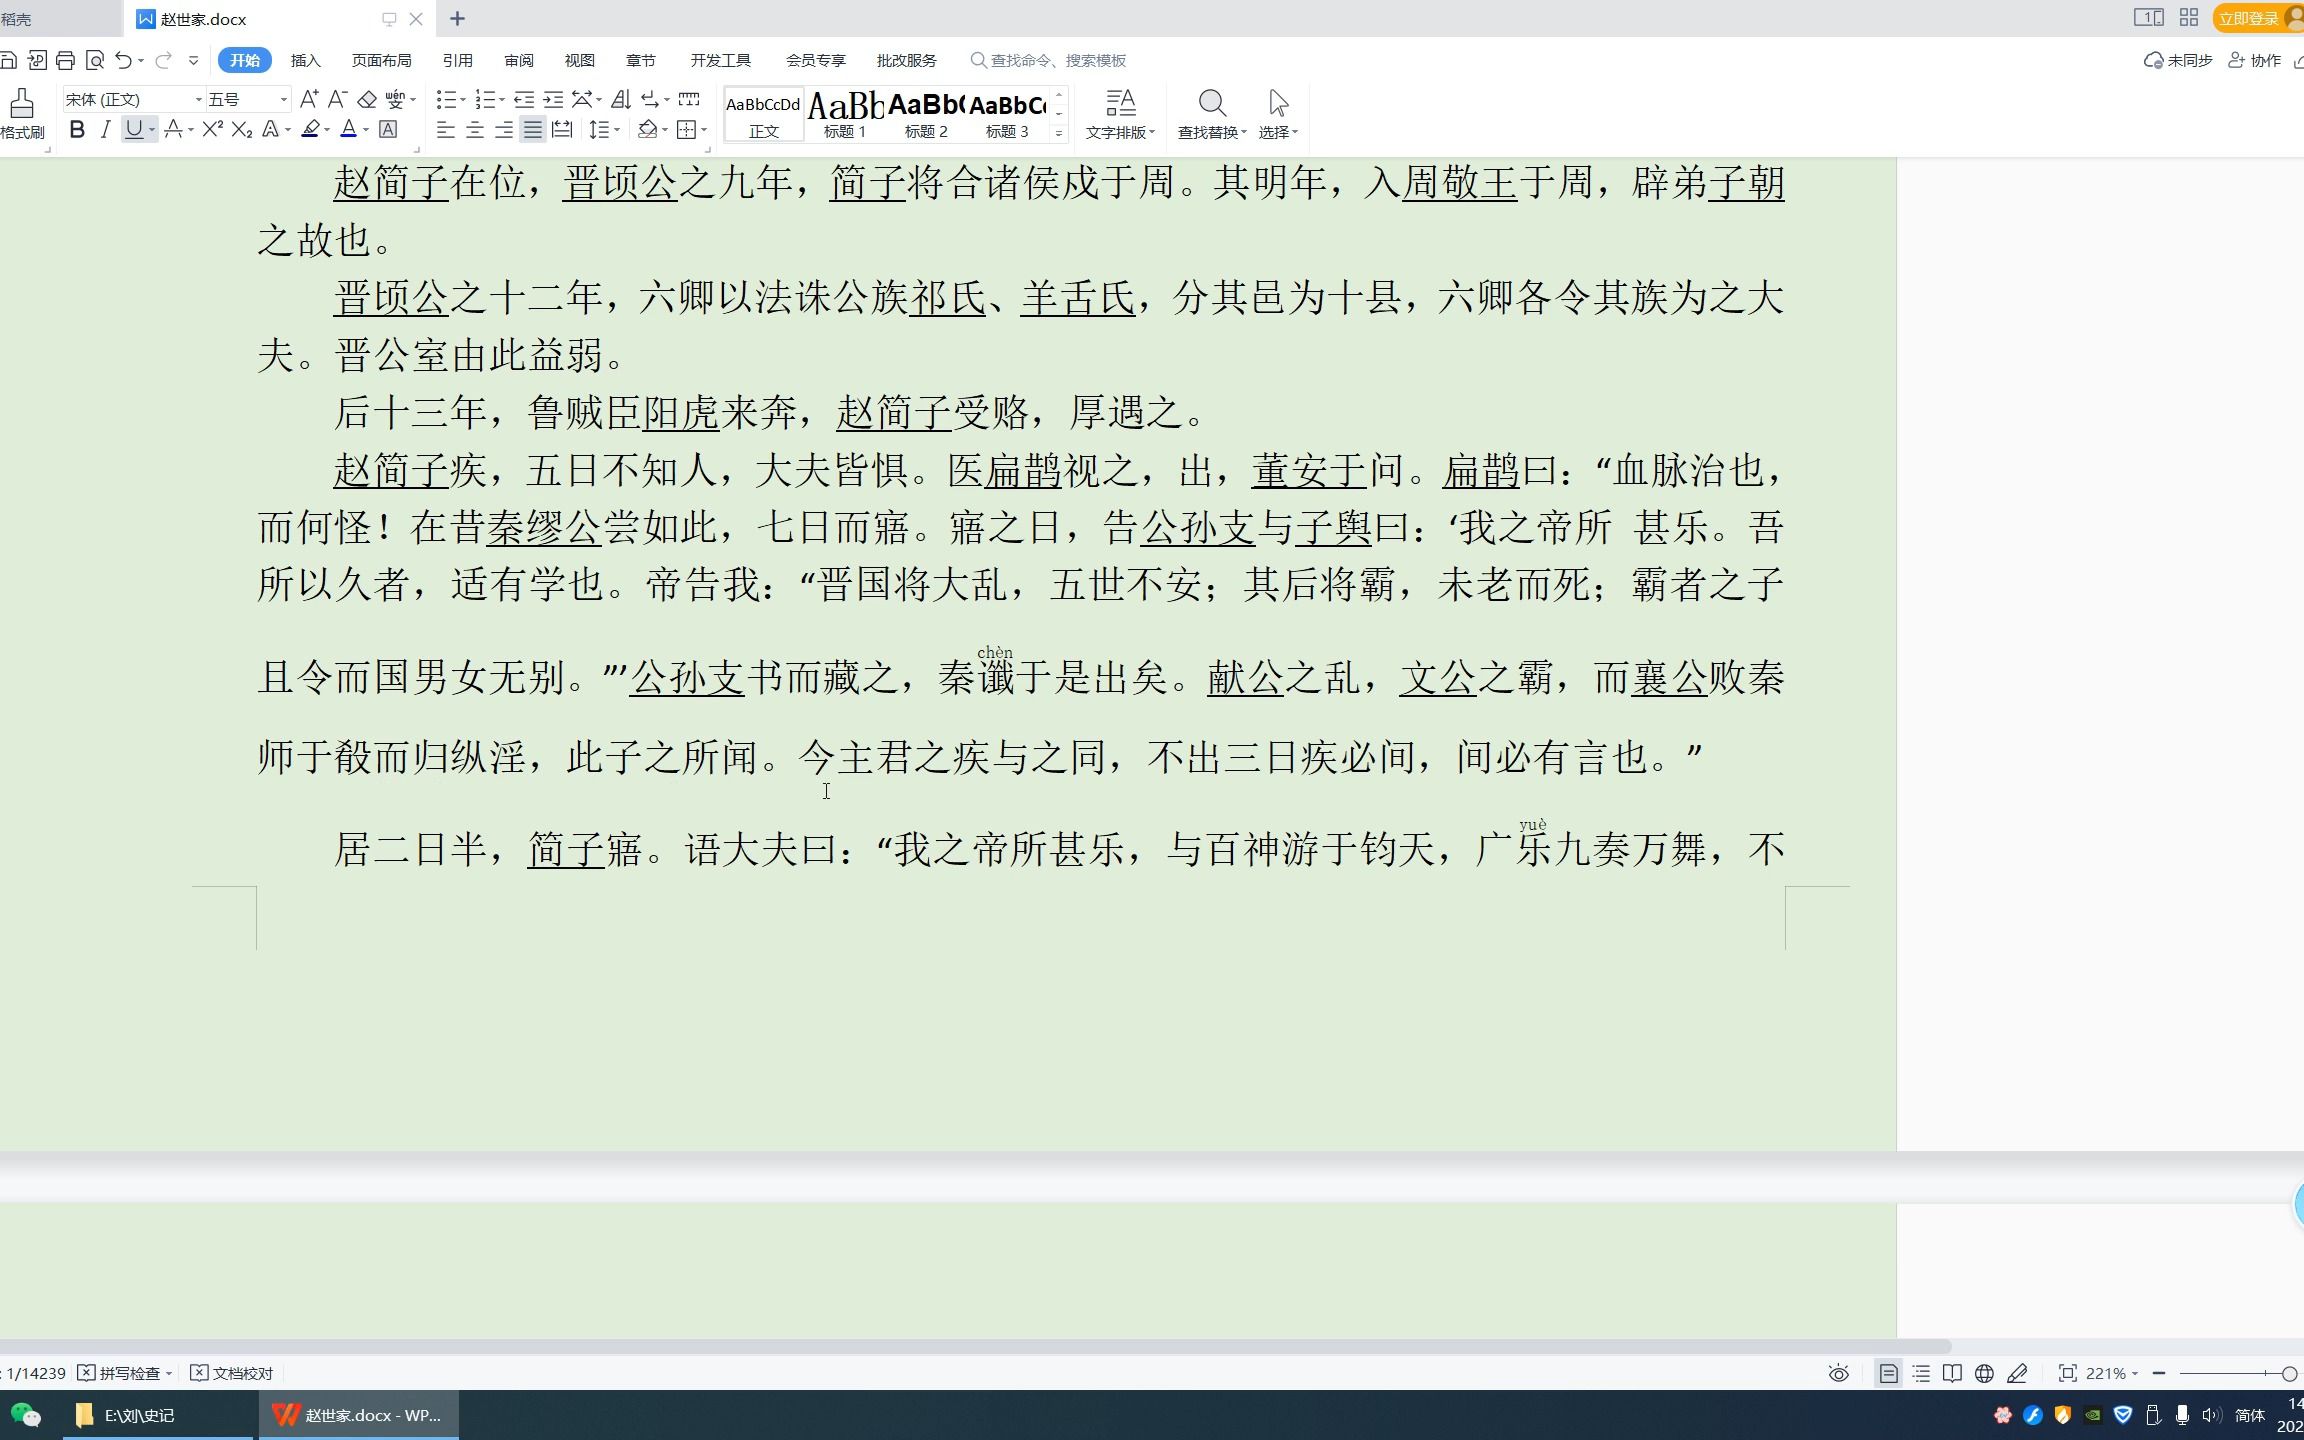Screen dimensions: 2304x1440
Task: Click the ruler tab-stops icon
Action: (x=689, y=99)
